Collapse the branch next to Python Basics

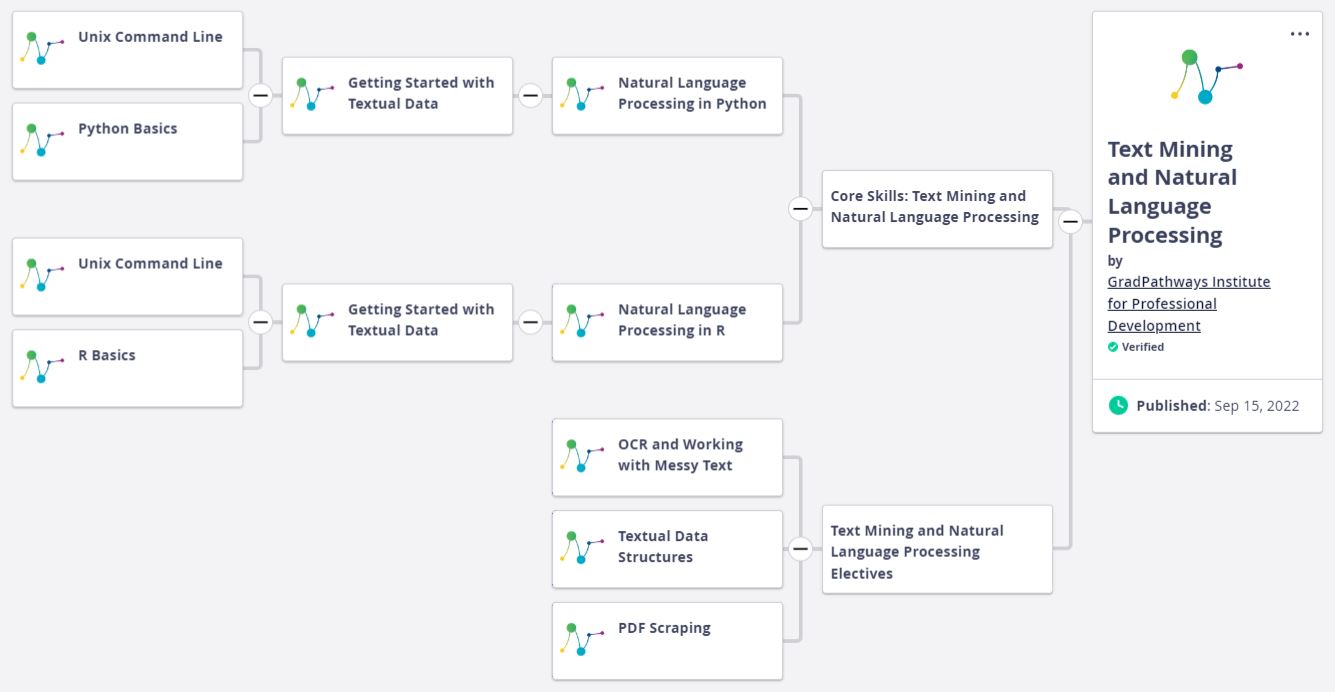pos(260,95)
